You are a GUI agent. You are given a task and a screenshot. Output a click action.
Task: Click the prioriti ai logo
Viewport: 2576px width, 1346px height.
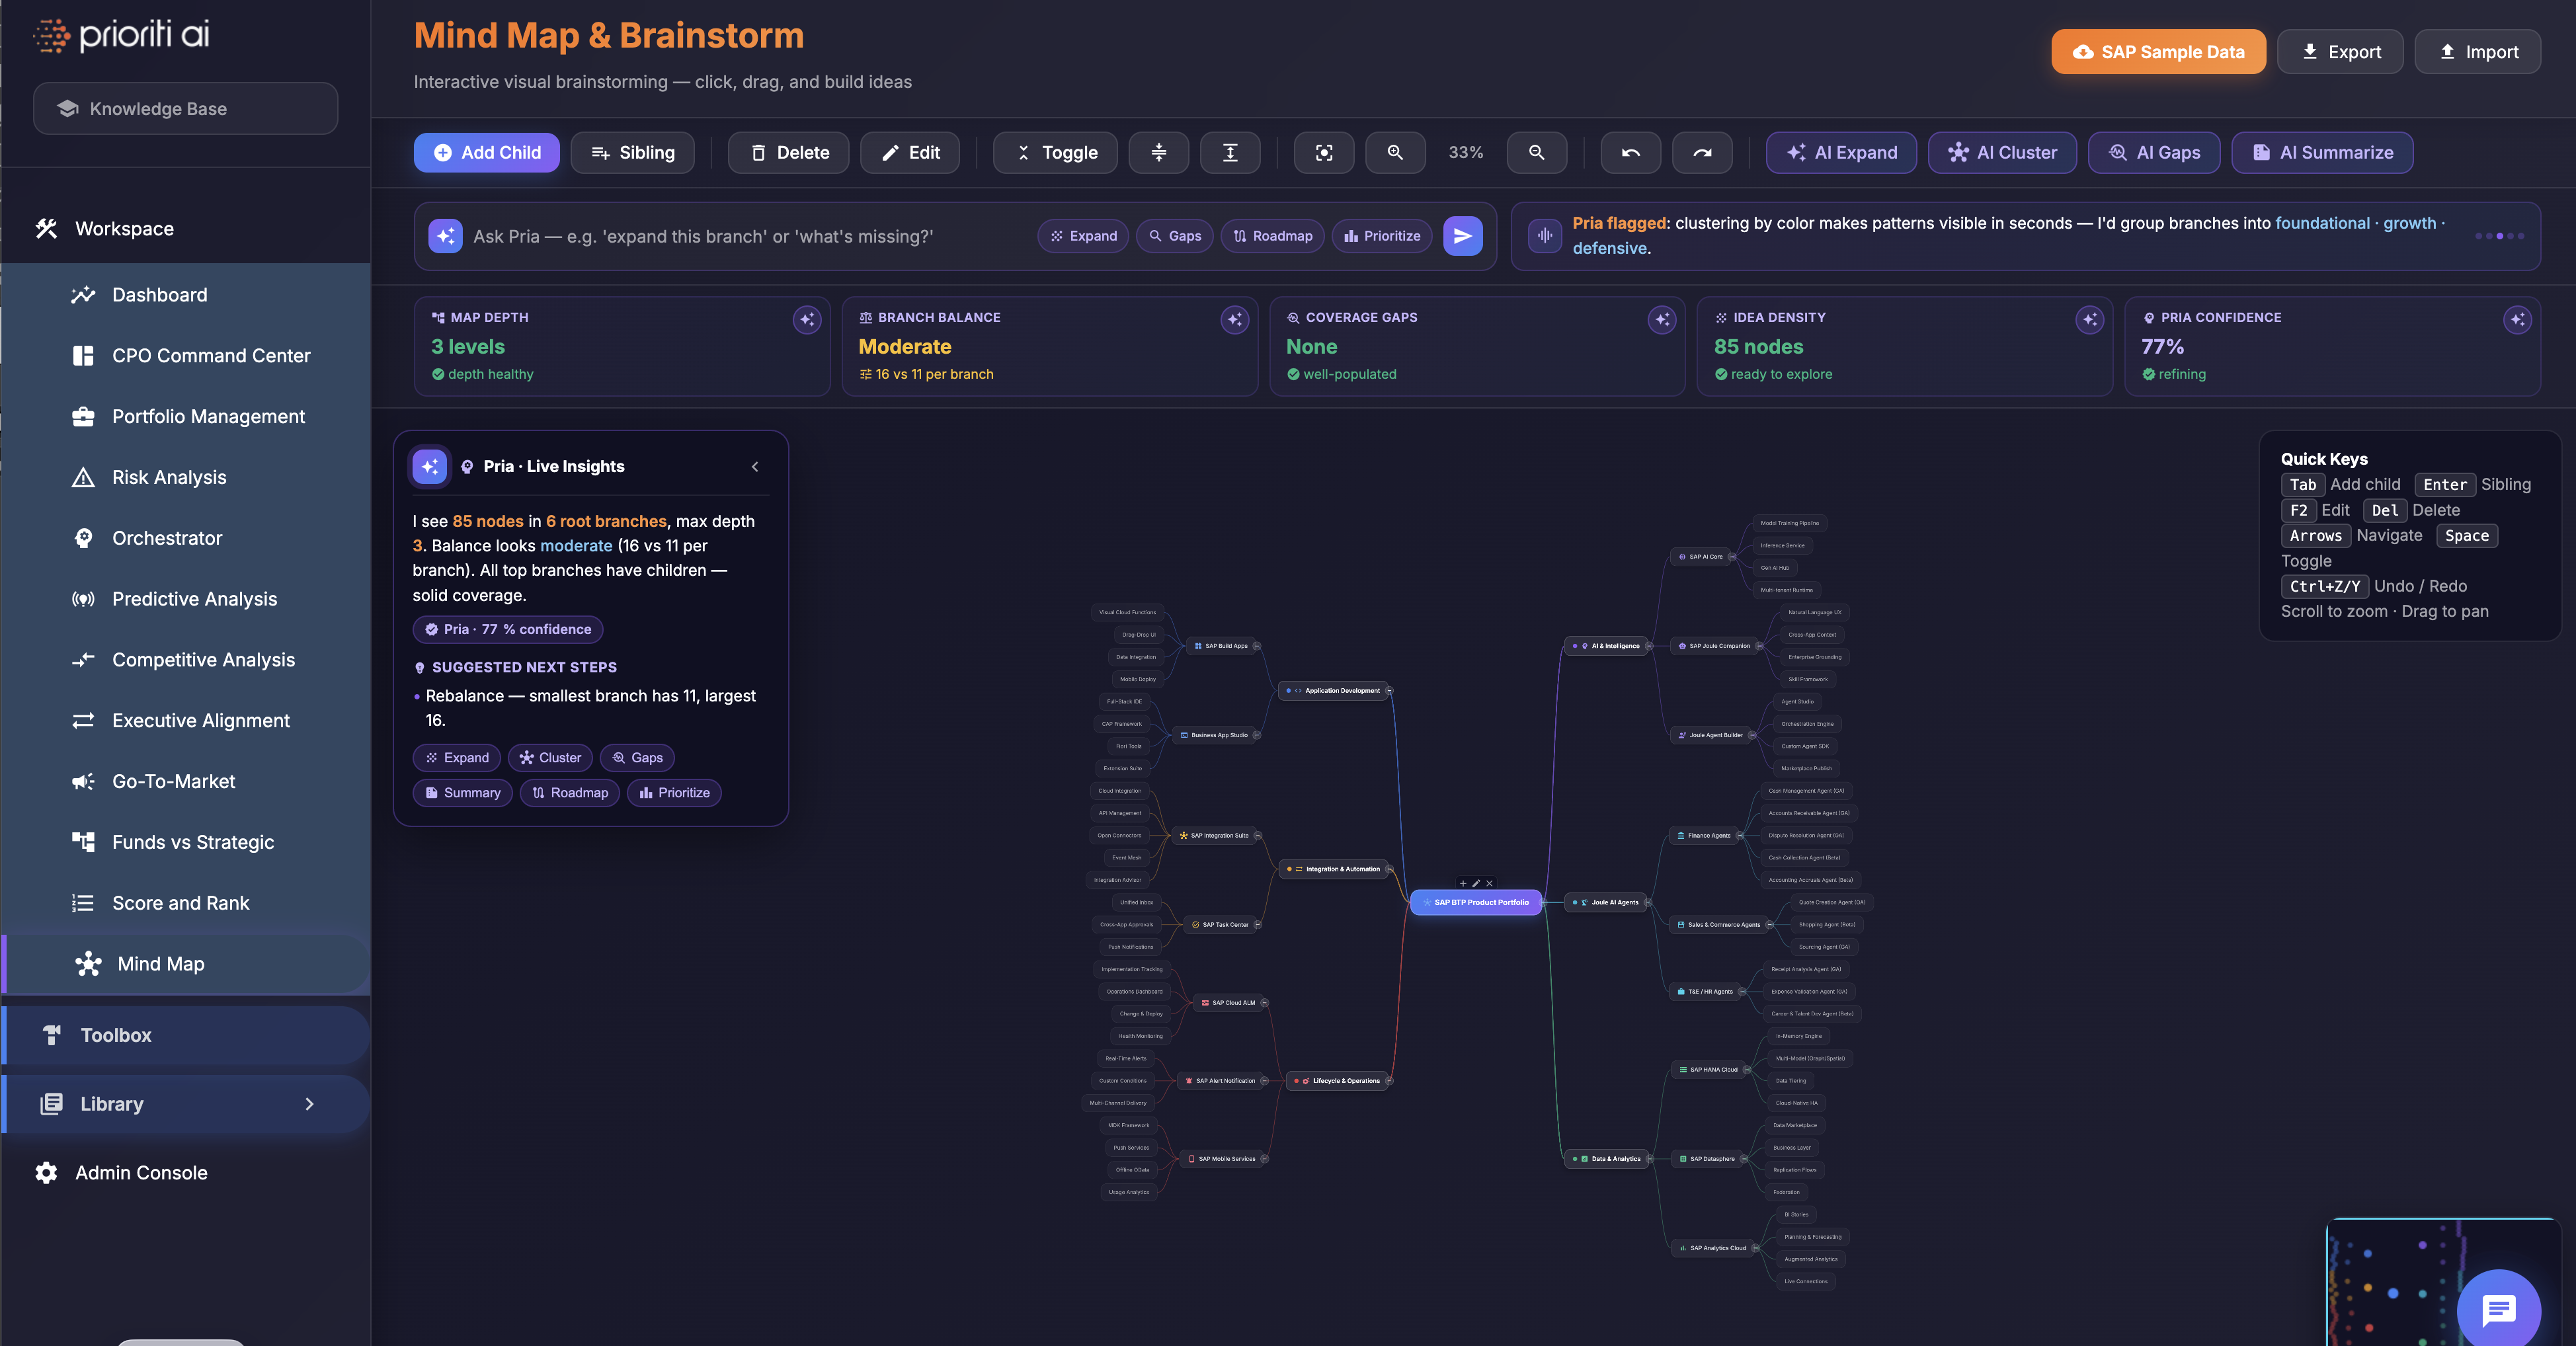pos(122,35)
